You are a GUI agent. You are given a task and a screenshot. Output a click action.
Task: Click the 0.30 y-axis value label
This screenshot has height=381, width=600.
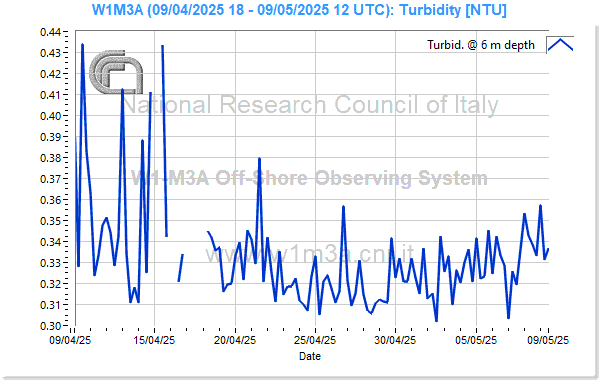point(51,326)
